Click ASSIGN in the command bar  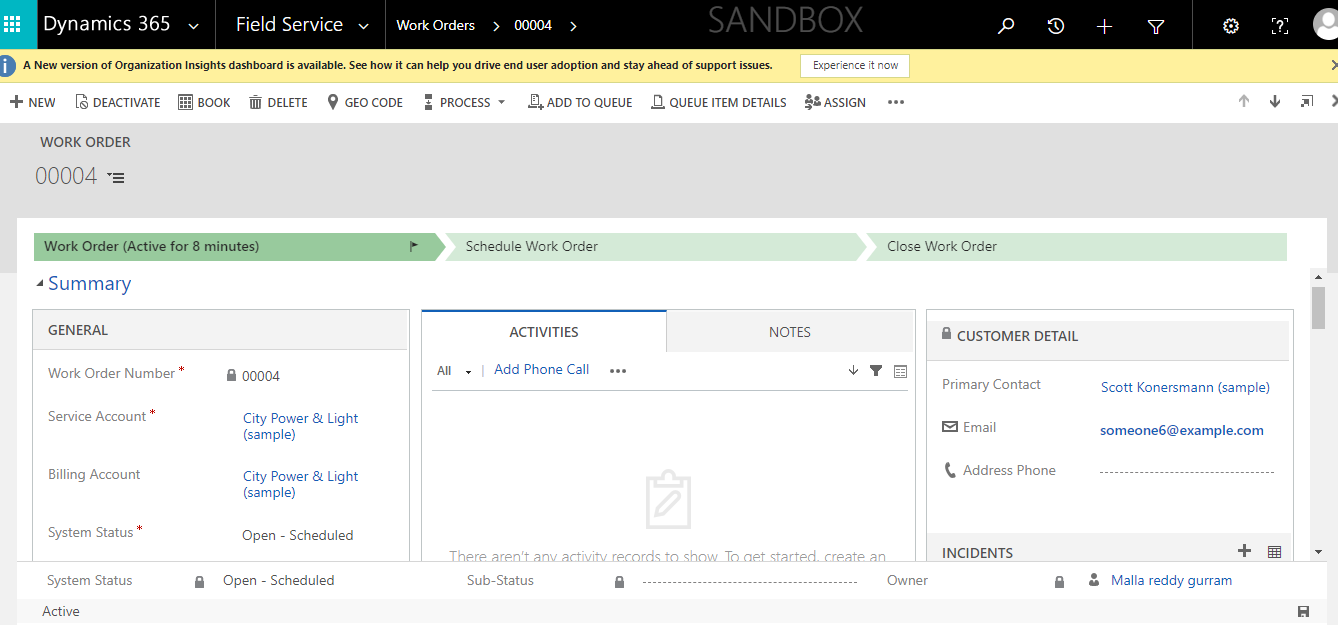pyautogui.click(x=835, y=102)
